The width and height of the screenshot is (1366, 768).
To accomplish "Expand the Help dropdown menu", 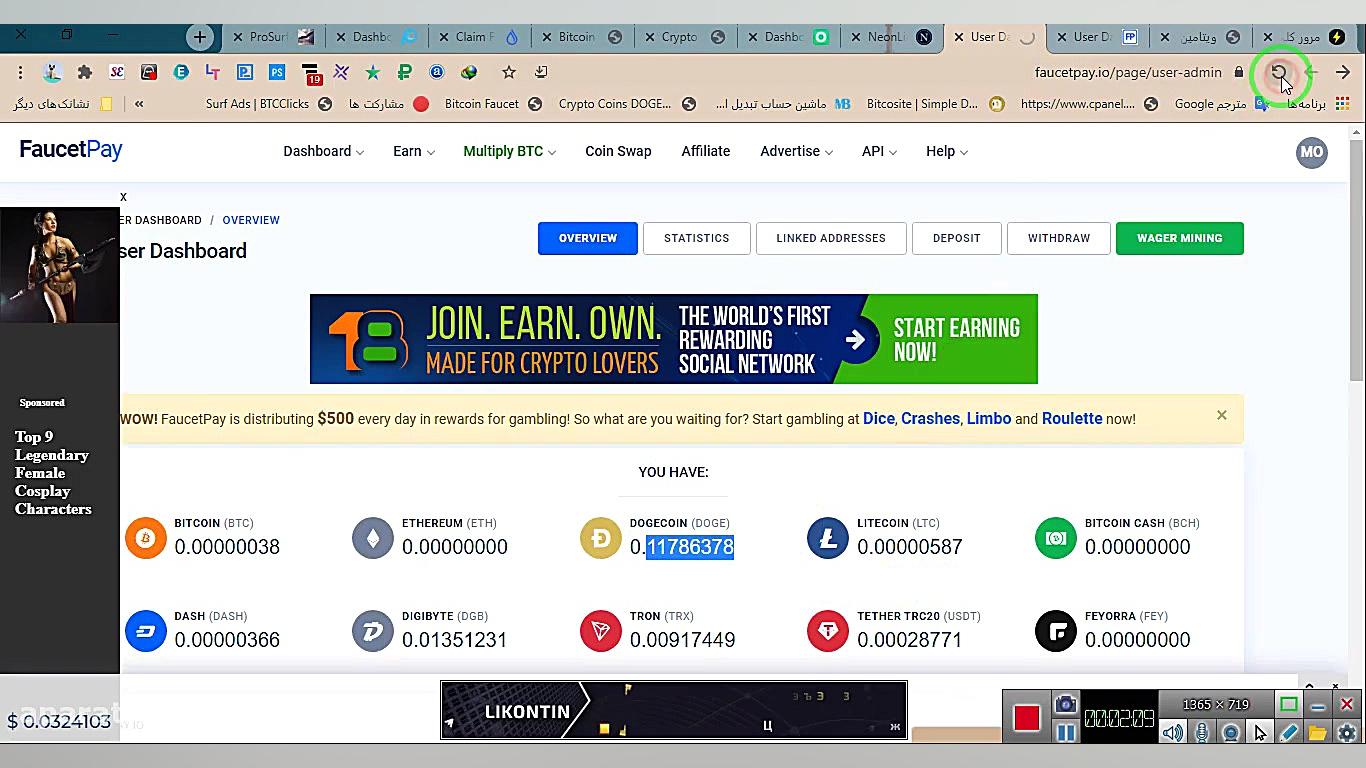I will [947, 151].
